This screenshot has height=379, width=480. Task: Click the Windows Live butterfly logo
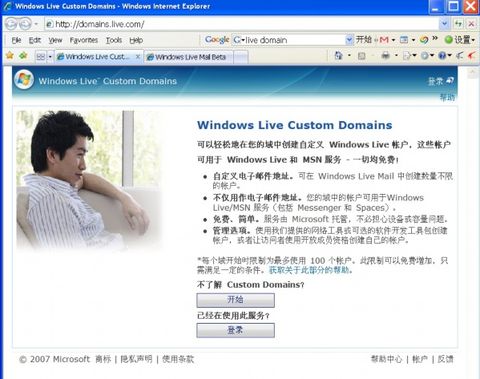pos(24,80)
